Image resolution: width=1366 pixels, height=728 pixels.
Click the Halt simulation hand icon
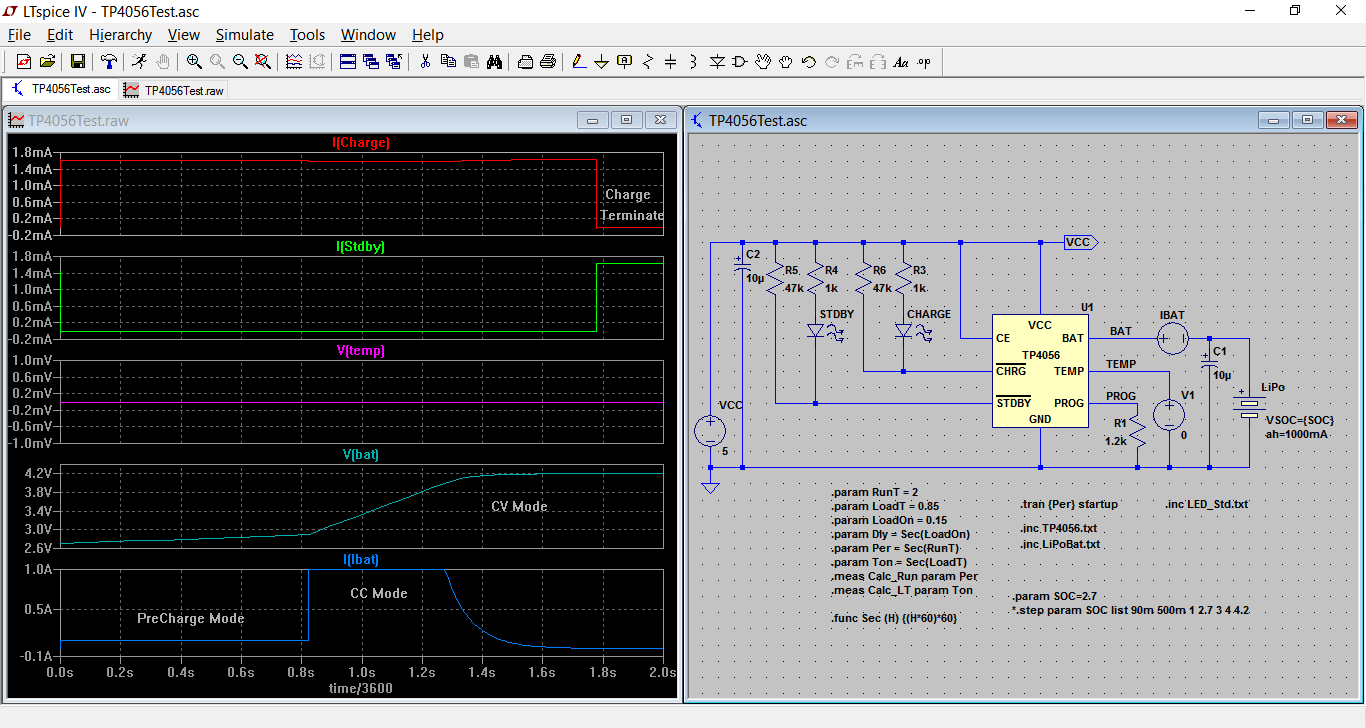click(x=162, y=62)
